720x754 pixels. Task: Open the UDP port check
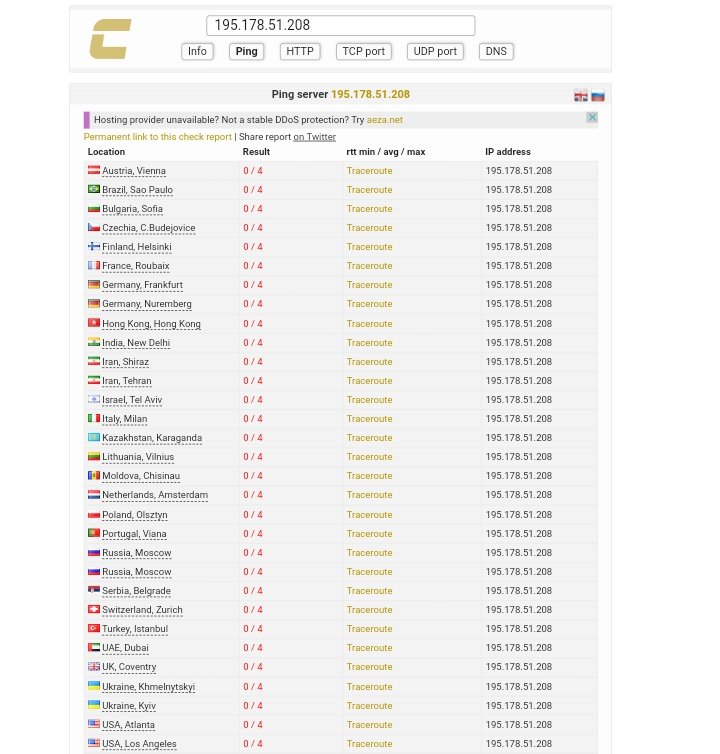pyautogui.click(x=435, y=51)
